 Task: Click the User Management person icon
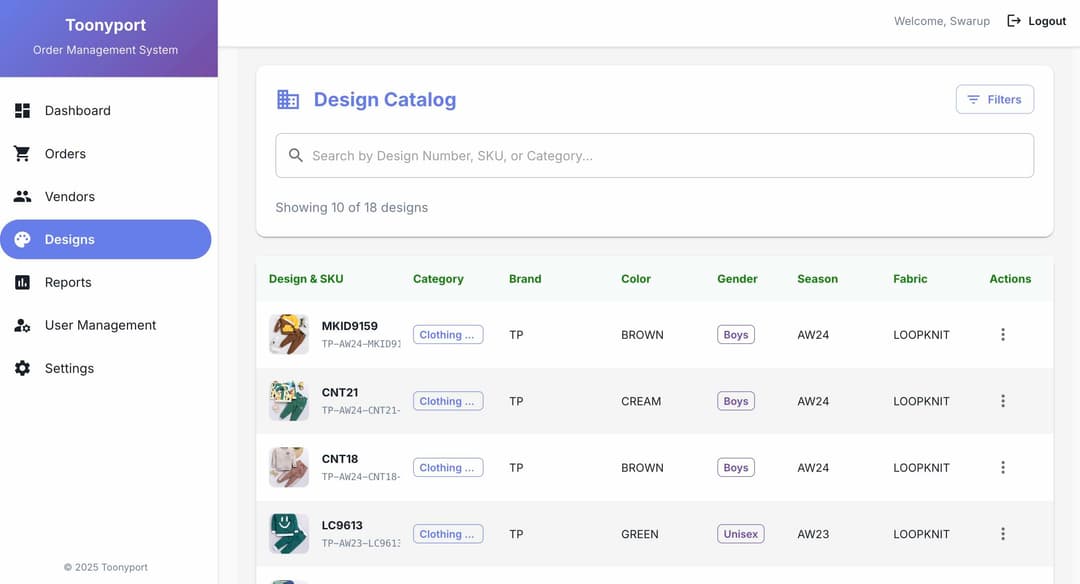(22, 325)
